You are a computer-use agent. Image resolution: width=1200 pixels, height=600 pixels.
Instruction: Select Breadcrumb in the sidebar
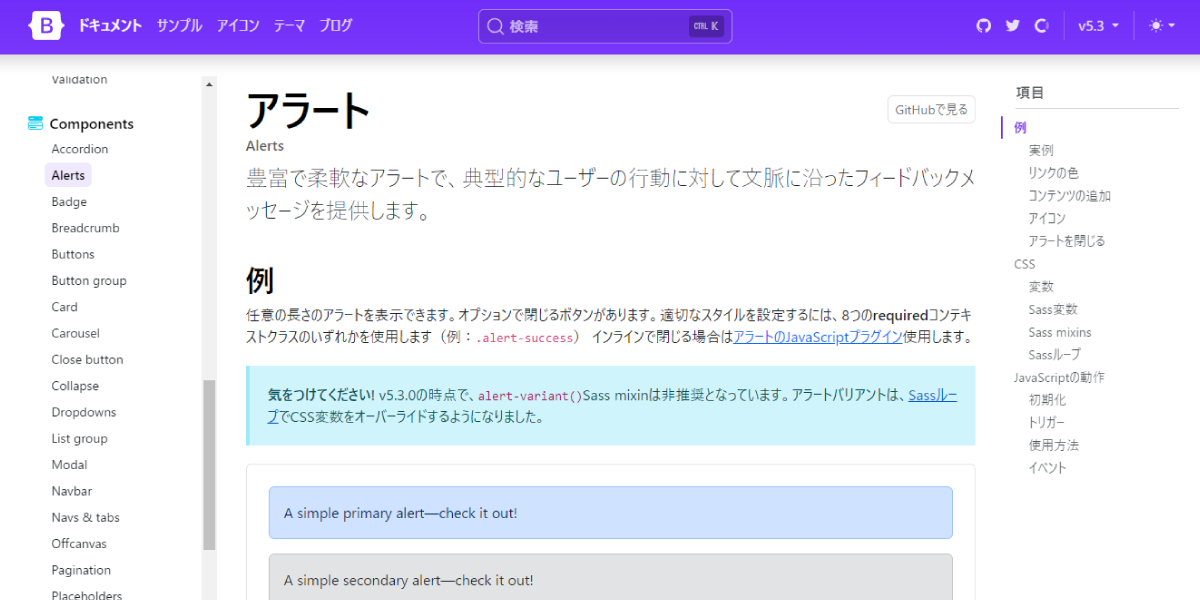tap(85, 228)
